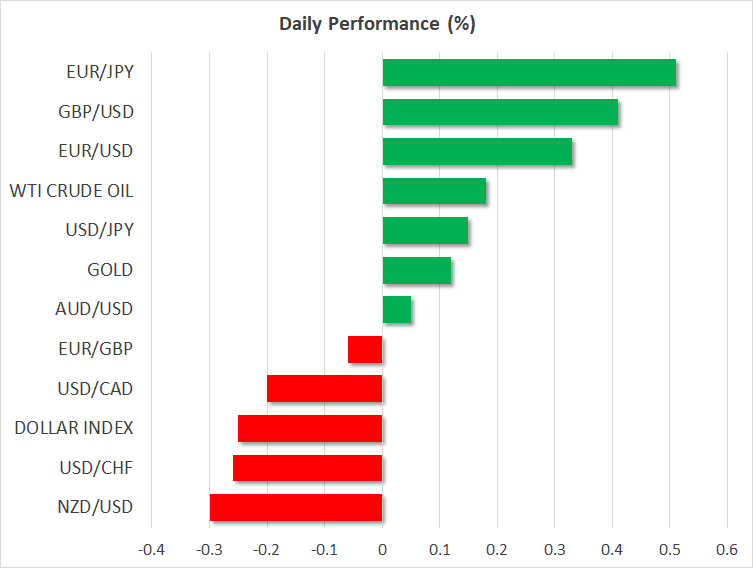
Task: Click the DOLLAR INDEX red bar
Action: [310, 428]
